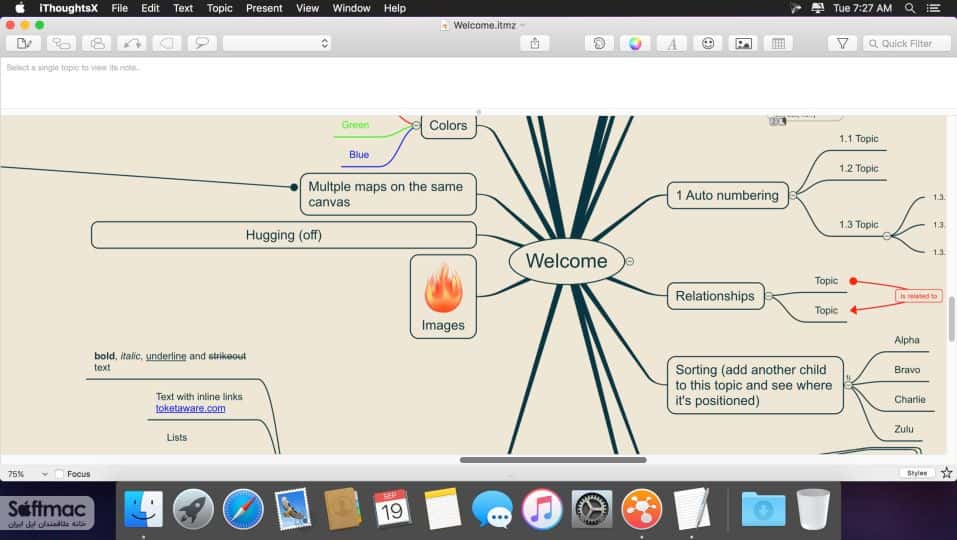The height and width of the screenshot is (540, 957).
Task: Select the 1.2 Topic node
Action: click(859, 168)
